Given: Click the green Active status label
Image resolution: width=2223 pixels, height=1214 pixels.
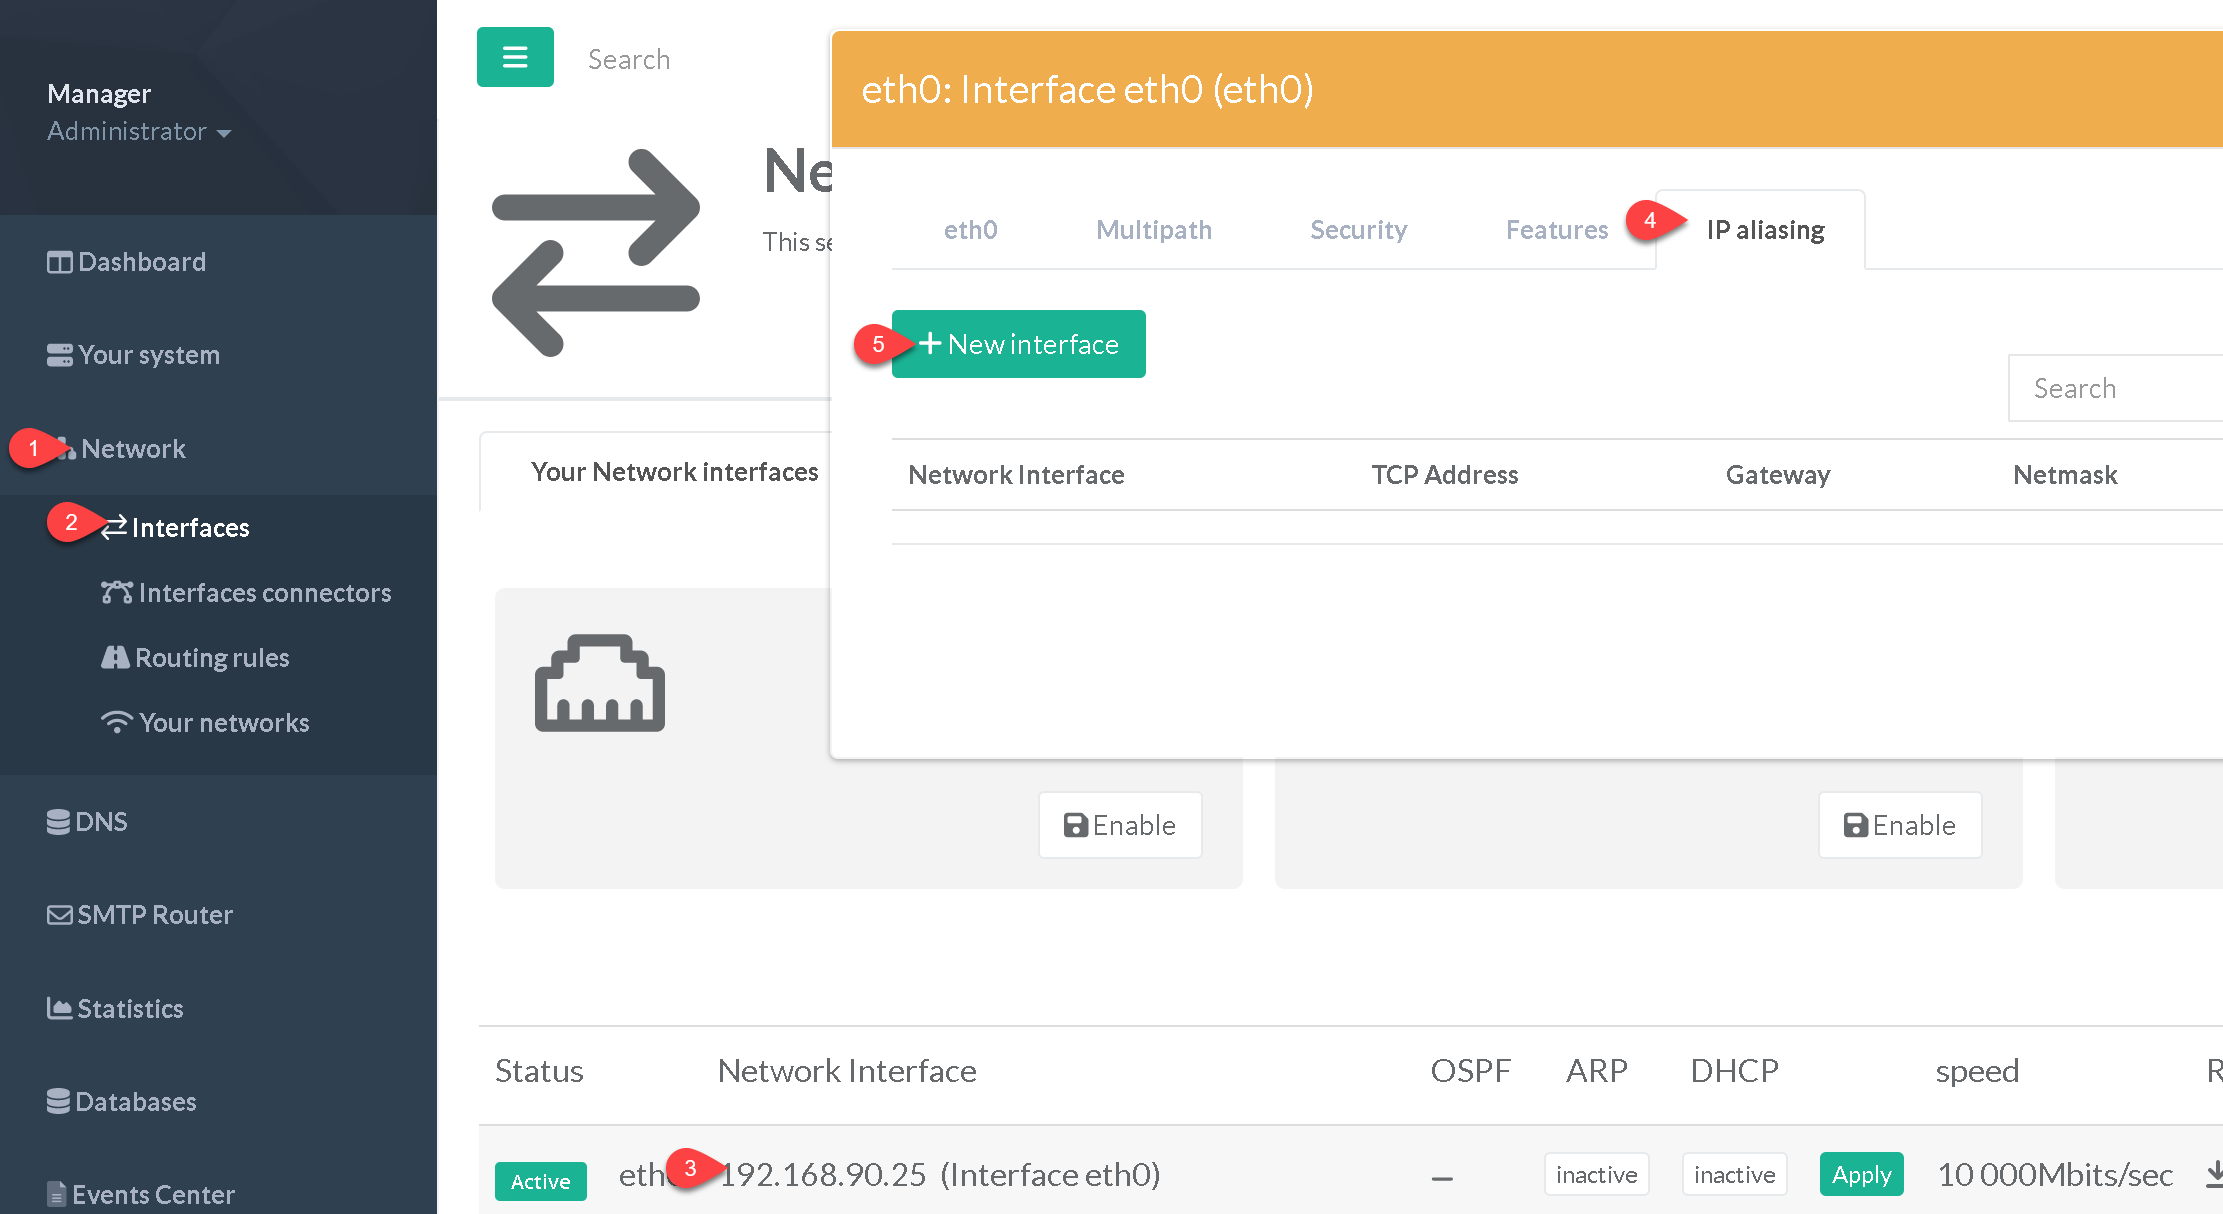Looking at the screenshot, I should pos(540,1181).
